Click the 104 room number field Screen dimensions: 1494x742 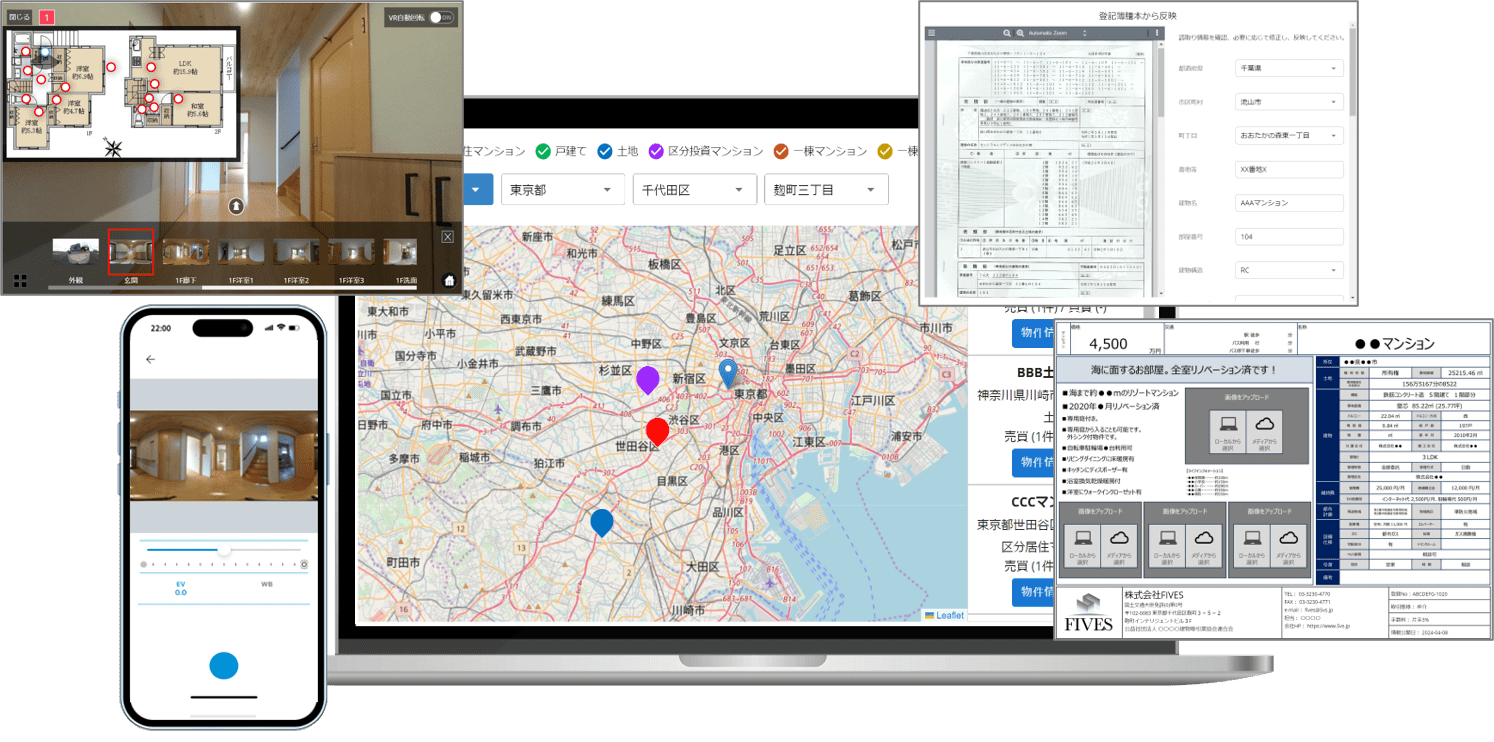pos(1288,236)
